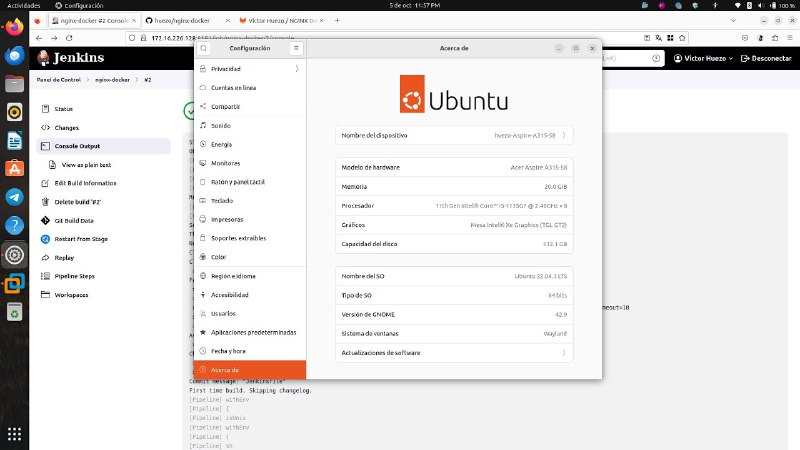Select Impresoras in the settings sidebar
Viewport: 800px width, 450px height.
[x=250, y=219]
